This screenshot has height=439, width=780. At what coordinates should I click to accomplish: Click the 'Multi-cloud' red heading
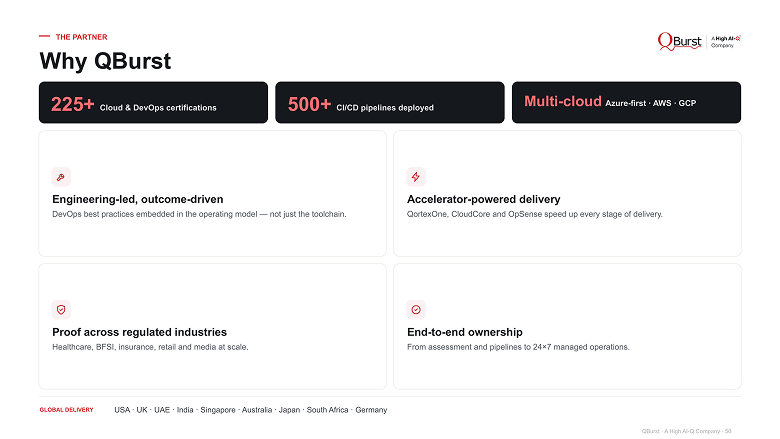click(563, 101)
